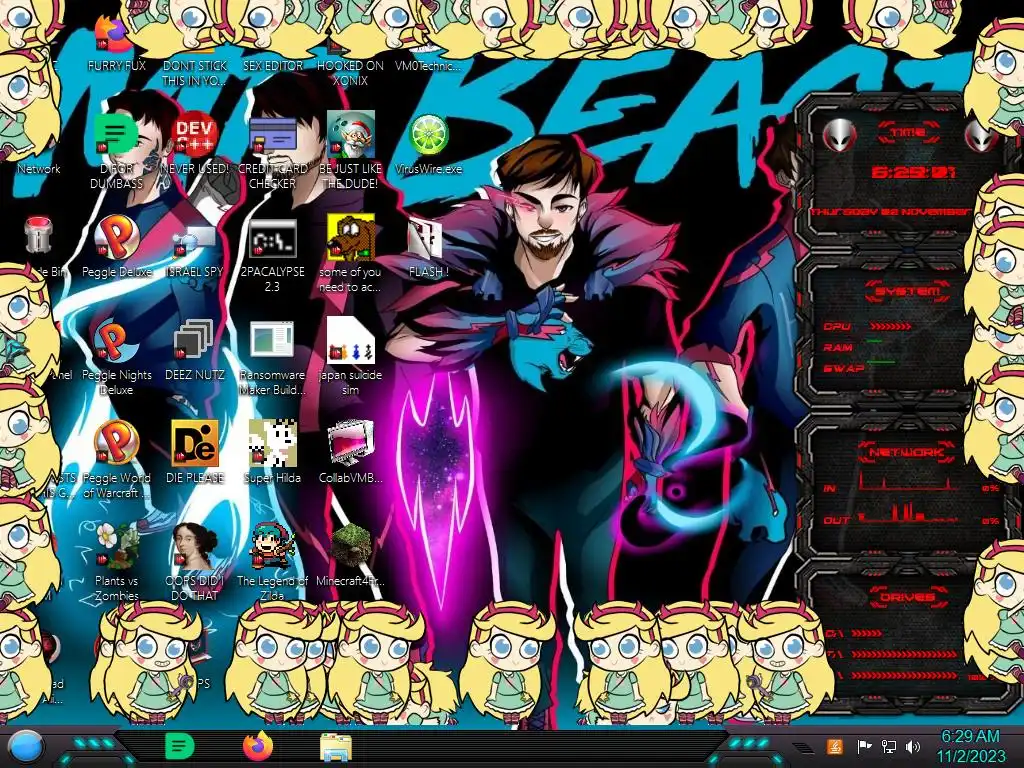Open CollabVMB... desktop icon
This screenshot has height=768, width=1024.
click(350, 452)
